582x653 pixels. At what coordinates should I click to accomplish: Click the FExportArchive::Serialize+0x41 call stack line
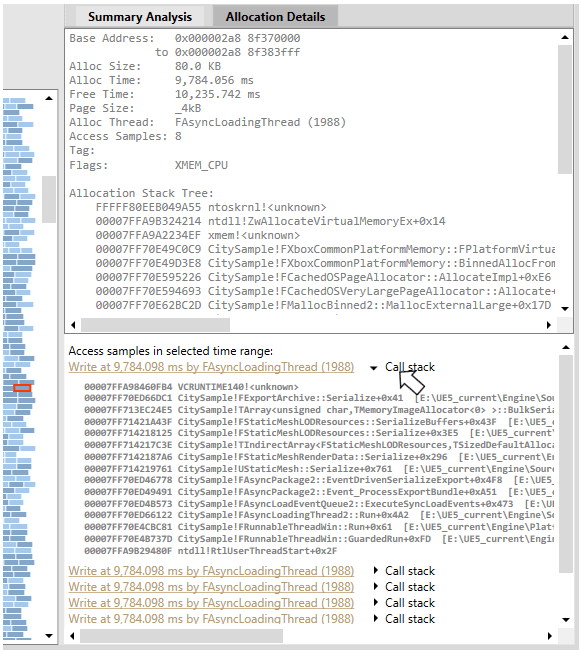click(x=319, y=398)
